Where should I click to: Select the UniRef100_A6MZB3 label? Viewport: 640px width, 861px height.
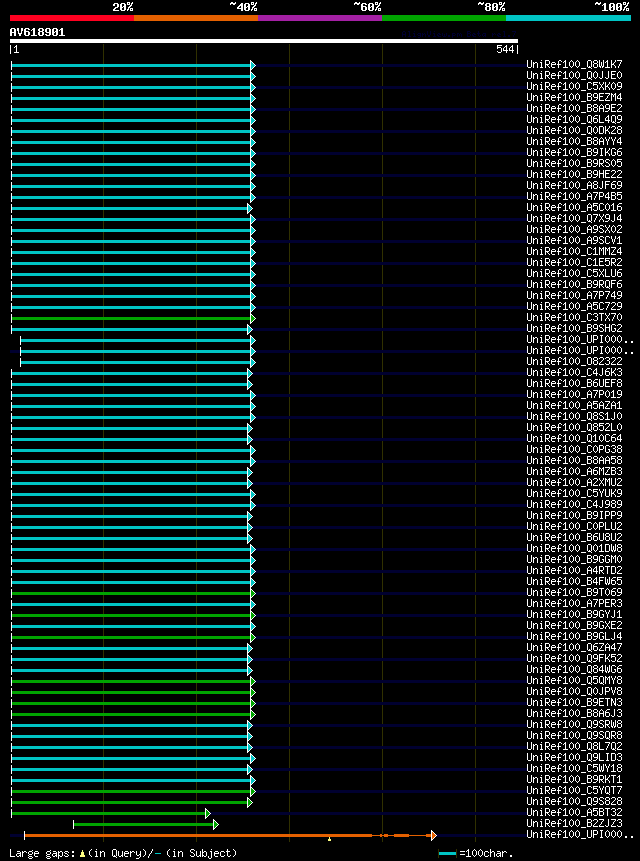[574, 471]
